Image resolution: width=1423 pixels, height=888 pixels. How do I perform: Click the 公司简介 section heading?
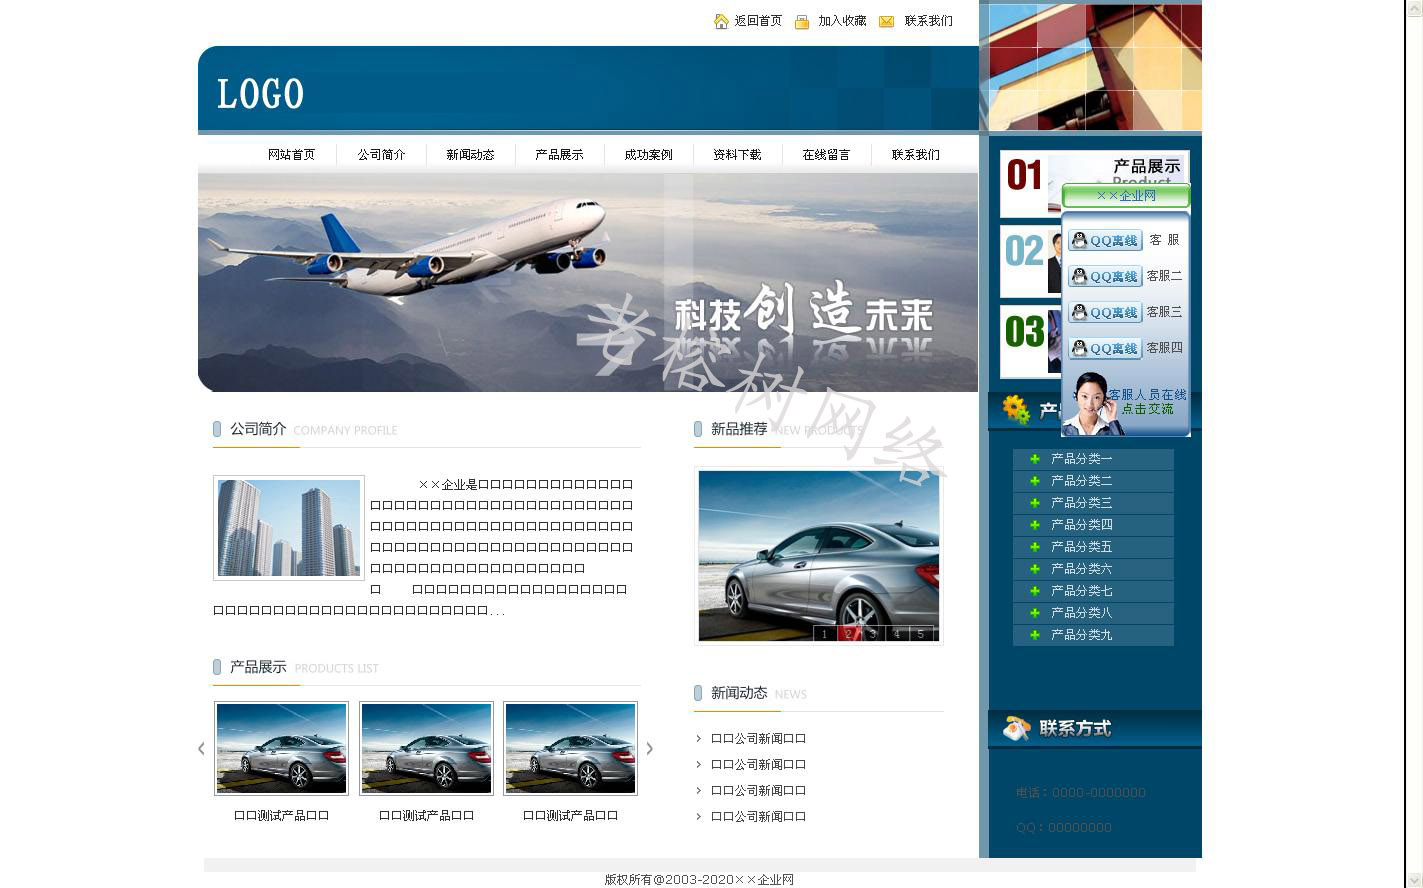(x=258, y=429)
